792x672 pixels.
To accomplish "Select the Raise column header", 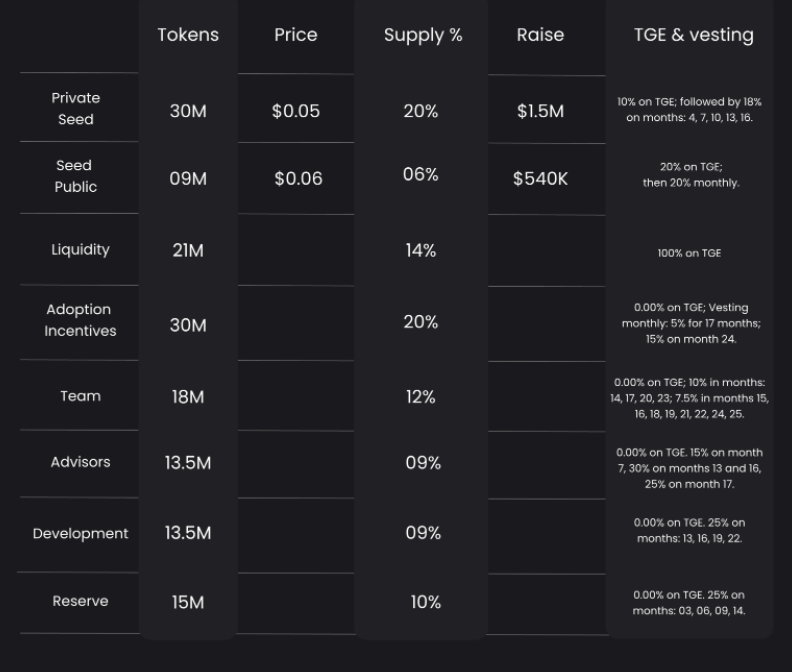I will (x=540, y=35).
